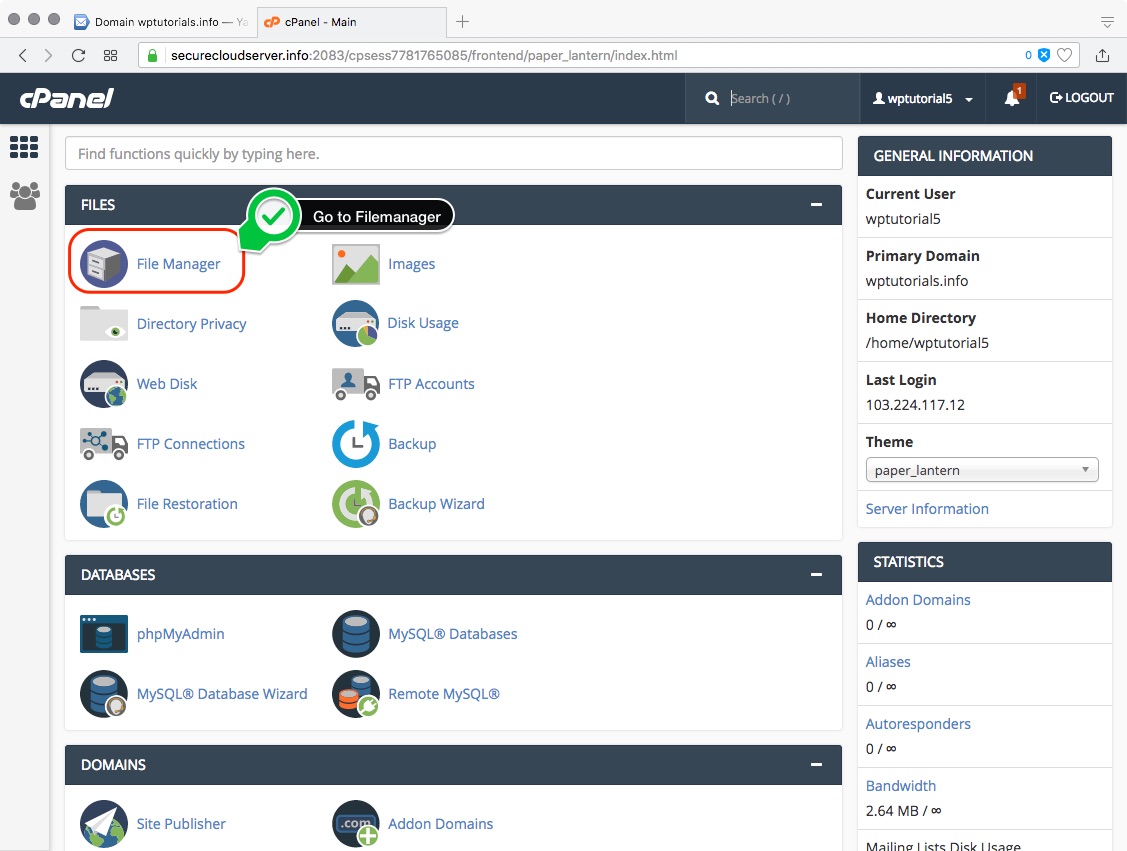Viewport: 1127px width, 851px height.
Task: Open the Directory Privacy link
Action: point(191,324)
